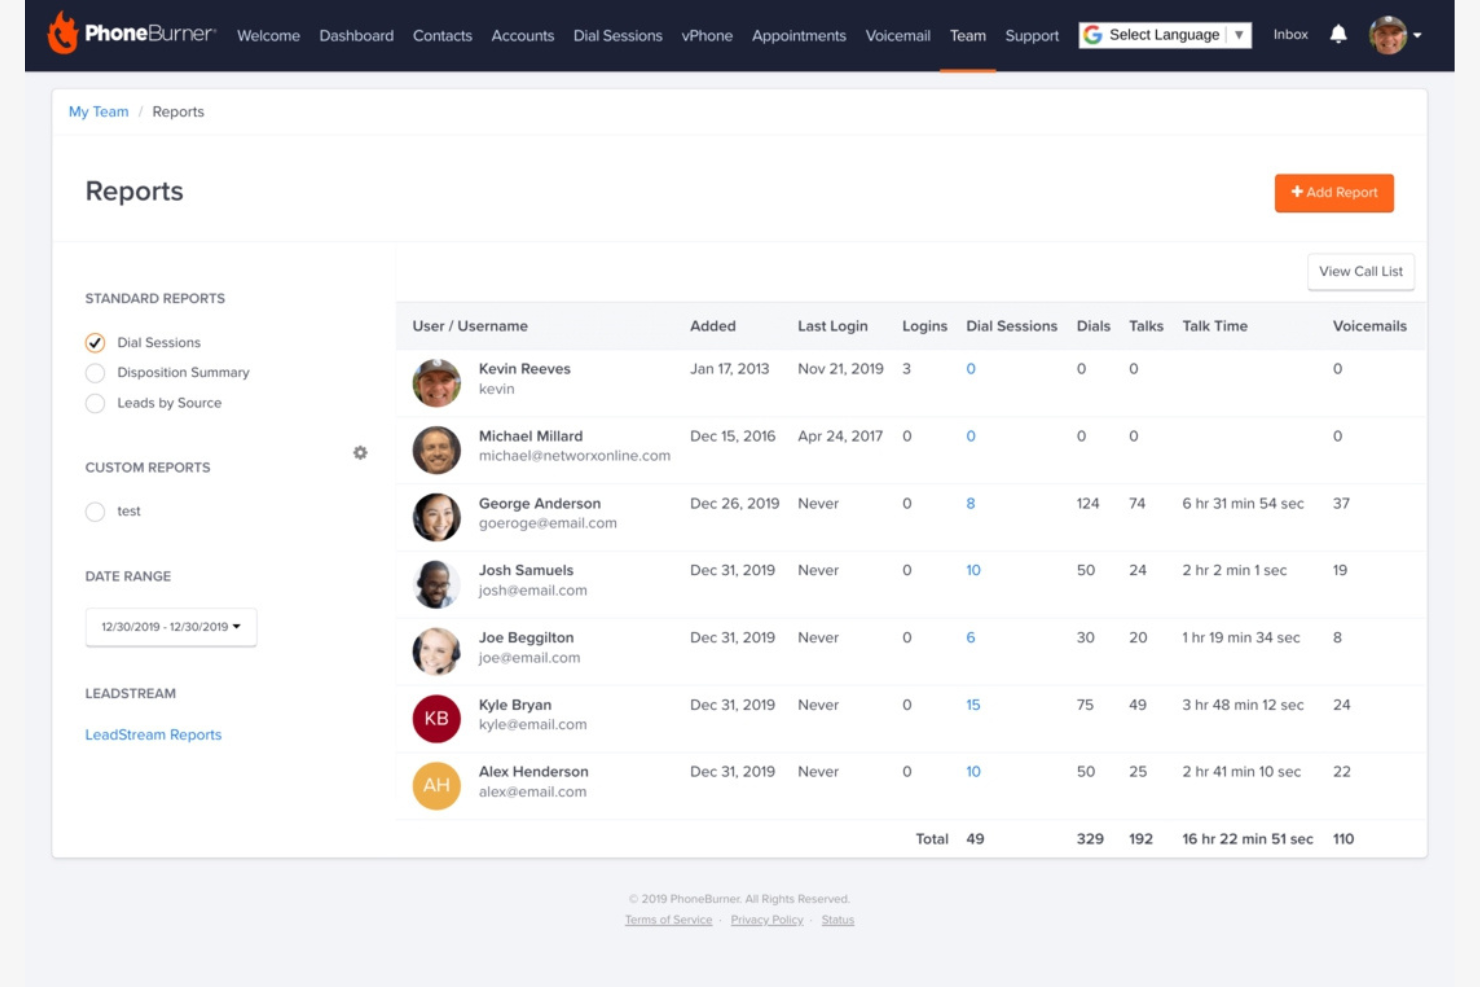Choose the custom report named test
1480x987 pixels.
[x=95, y=511]
